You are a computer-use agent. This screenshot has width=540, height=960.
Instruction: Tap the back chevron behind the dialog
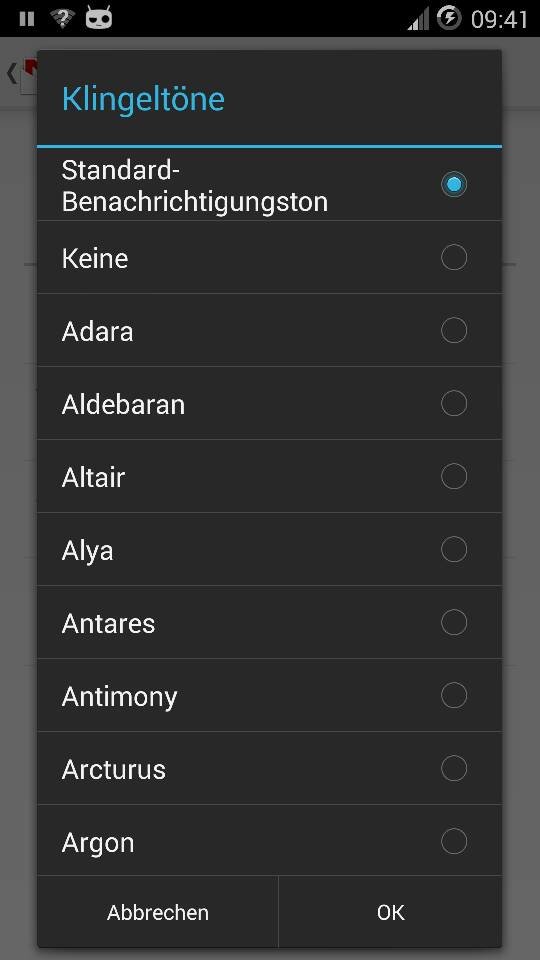[11, 73]
